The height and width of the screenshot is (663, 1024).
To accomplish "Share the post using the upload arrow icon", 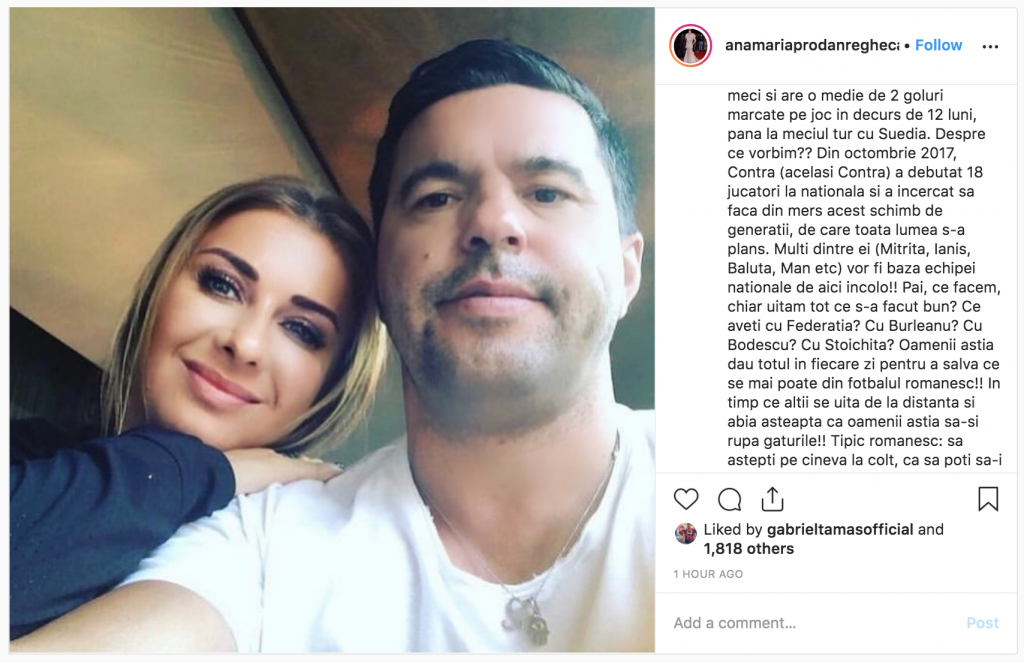I will 773,499.
